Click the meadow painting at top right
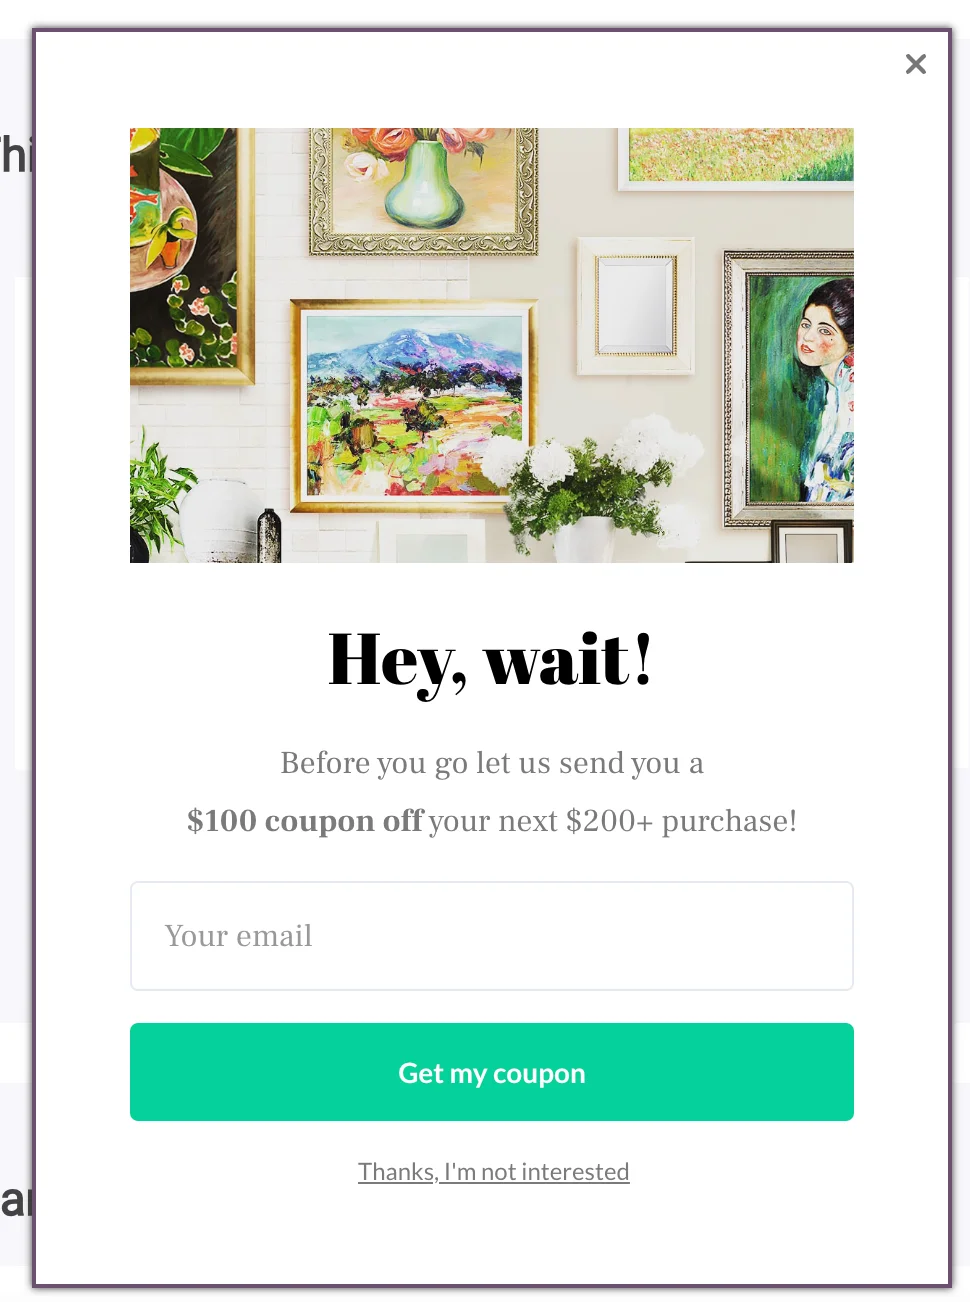The height and width of the screenshot is (1302, 970). coord(736,157)
